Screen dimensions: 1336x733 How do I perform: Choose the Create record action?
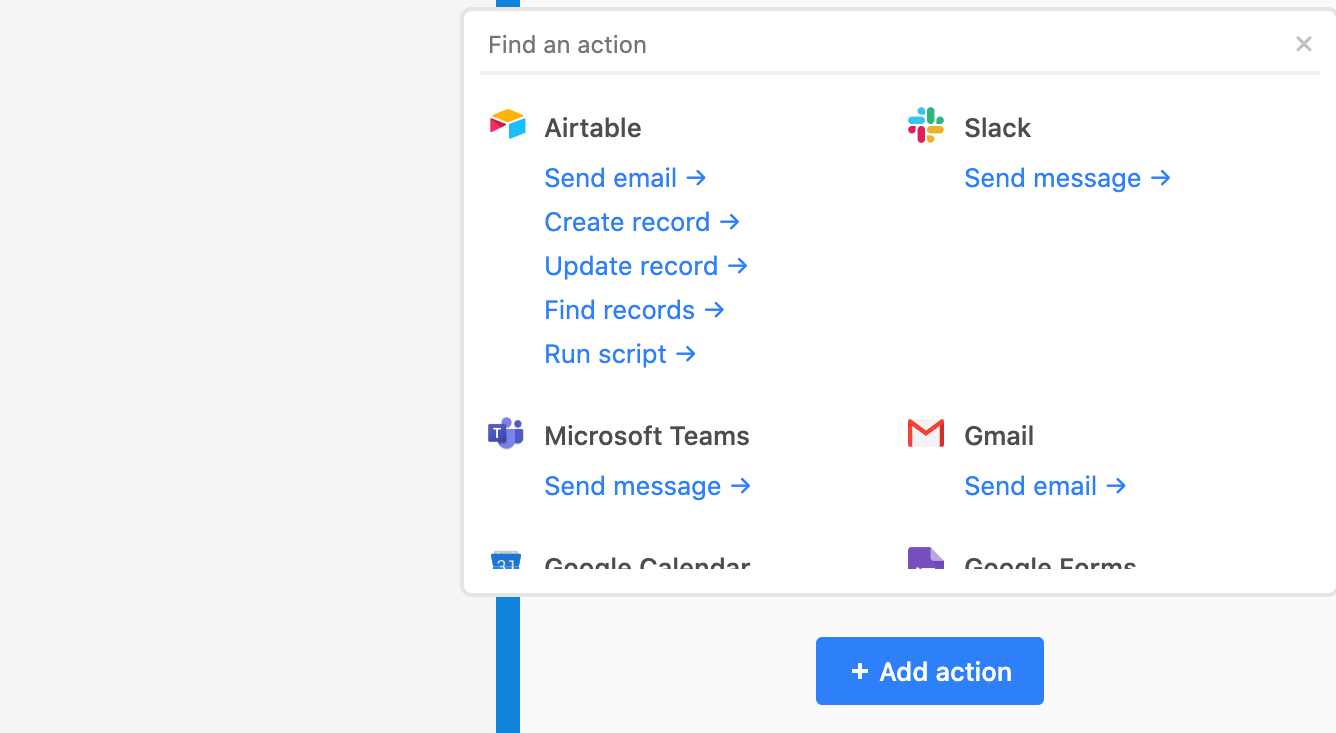click(642, 222)
